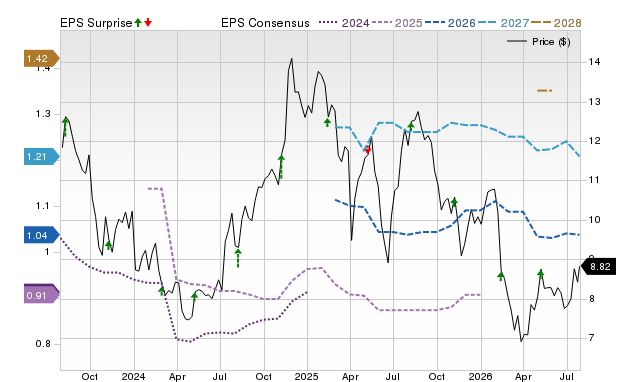The width and height of the screenshot is (640, 382).
Task: Click the 13 label on the price axis
Action: coord(594,102)
